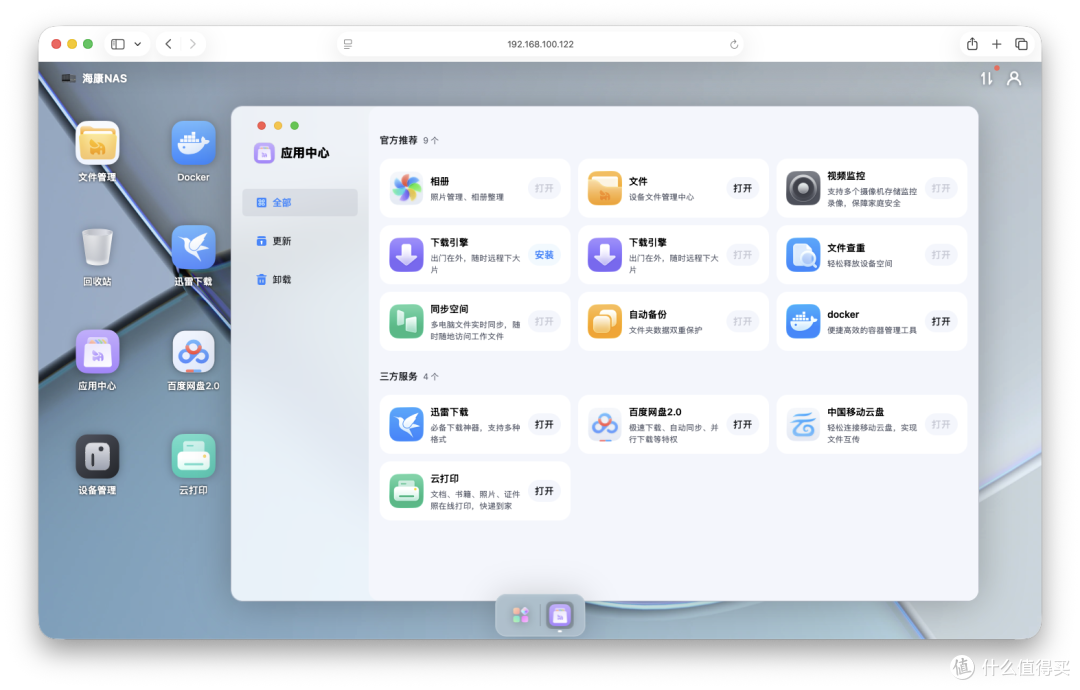Select the 全部 category in sidebar
This screenshot has height=690, width=1080.
tap(300, 202)
